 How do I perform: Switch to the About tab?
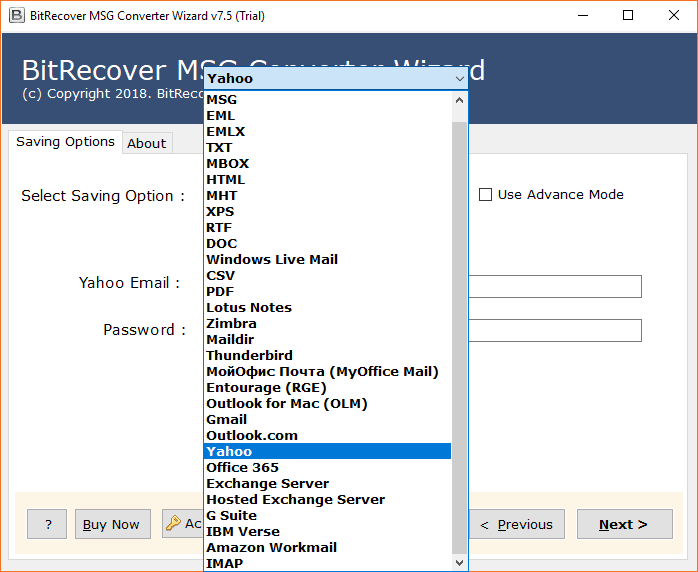(x=146, y=143)
